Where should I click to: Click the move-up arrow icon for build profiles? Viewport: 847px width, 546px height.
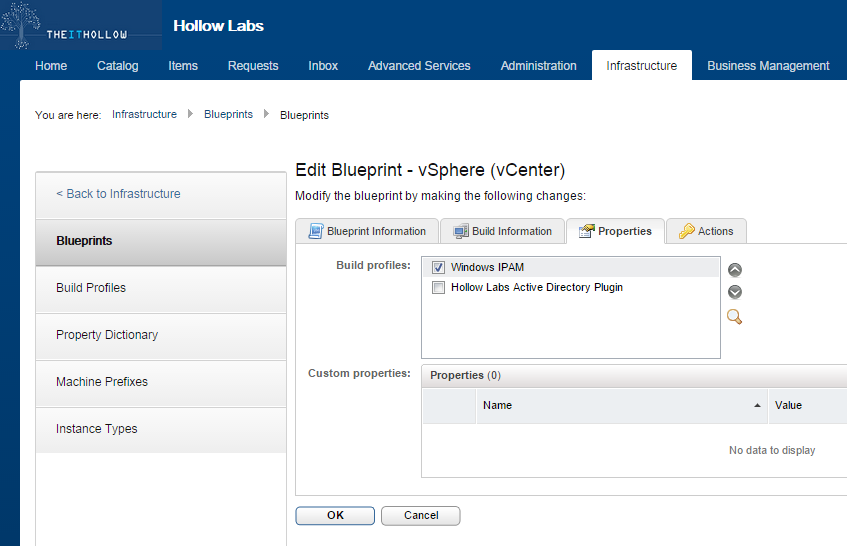coord(735,270)
